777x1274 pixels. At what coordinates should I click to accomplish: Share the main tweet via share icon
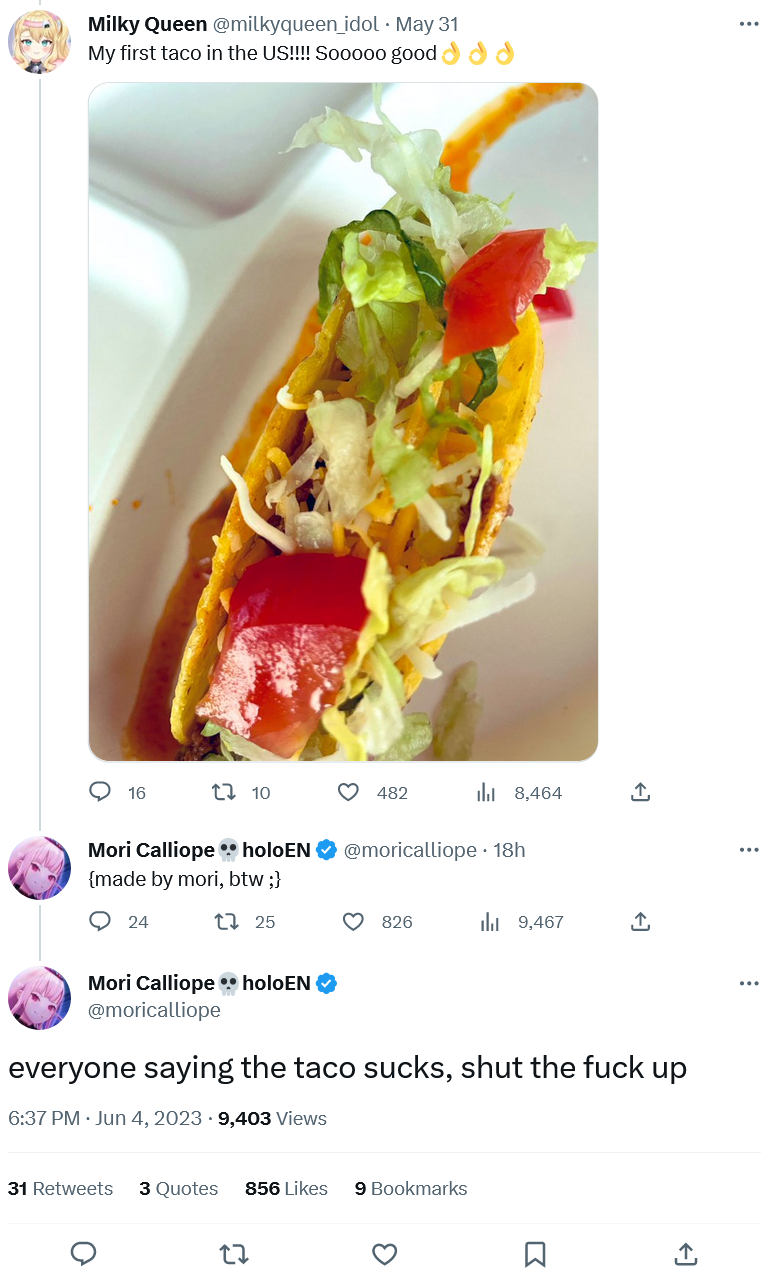(685, 1254)
